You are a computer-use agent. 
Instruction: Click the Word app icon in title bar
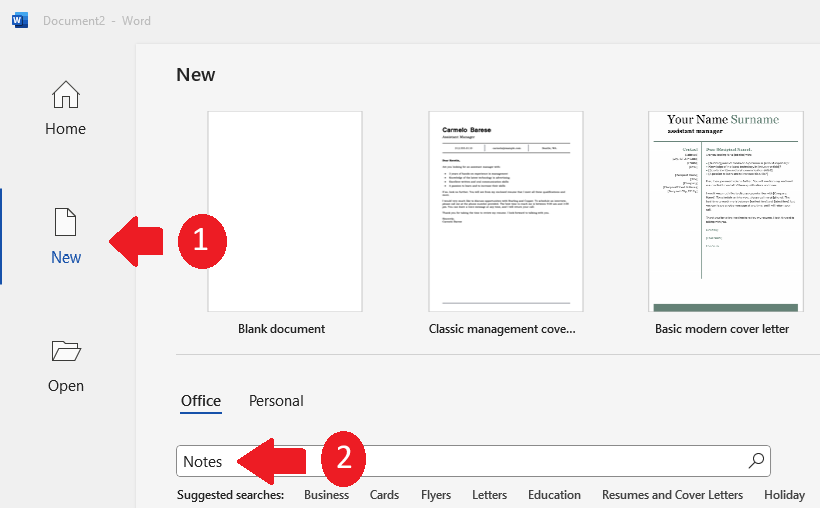click(x=20, y=20)
